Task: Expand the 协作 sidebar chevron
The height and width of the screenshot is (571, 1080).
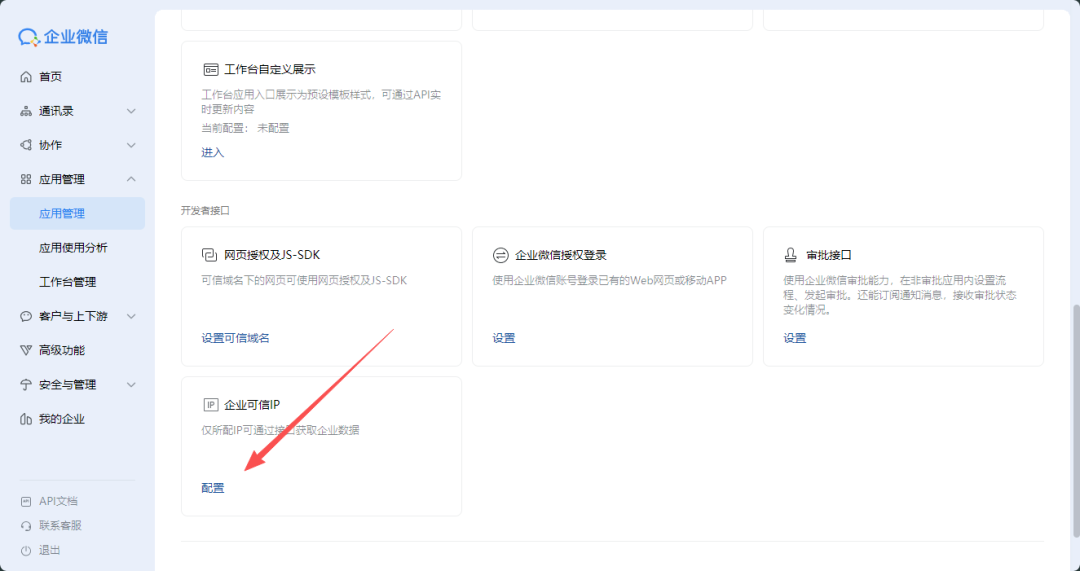Action: tap(131, 145)
